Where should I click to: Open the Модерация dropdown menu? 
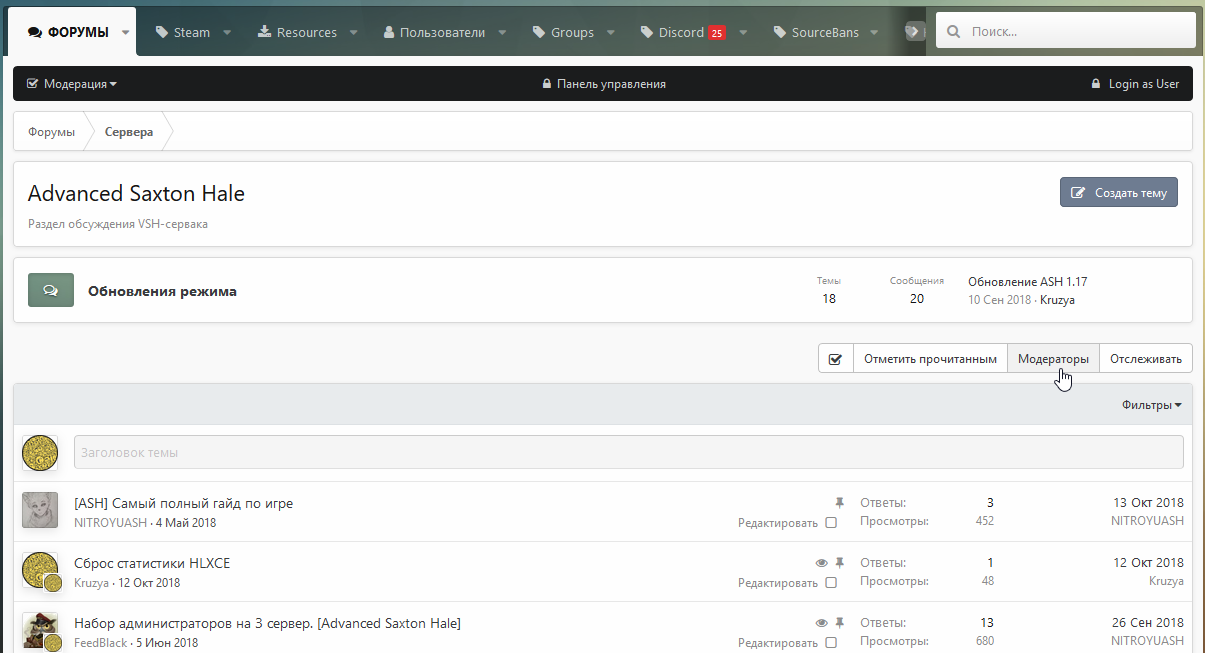72,84
